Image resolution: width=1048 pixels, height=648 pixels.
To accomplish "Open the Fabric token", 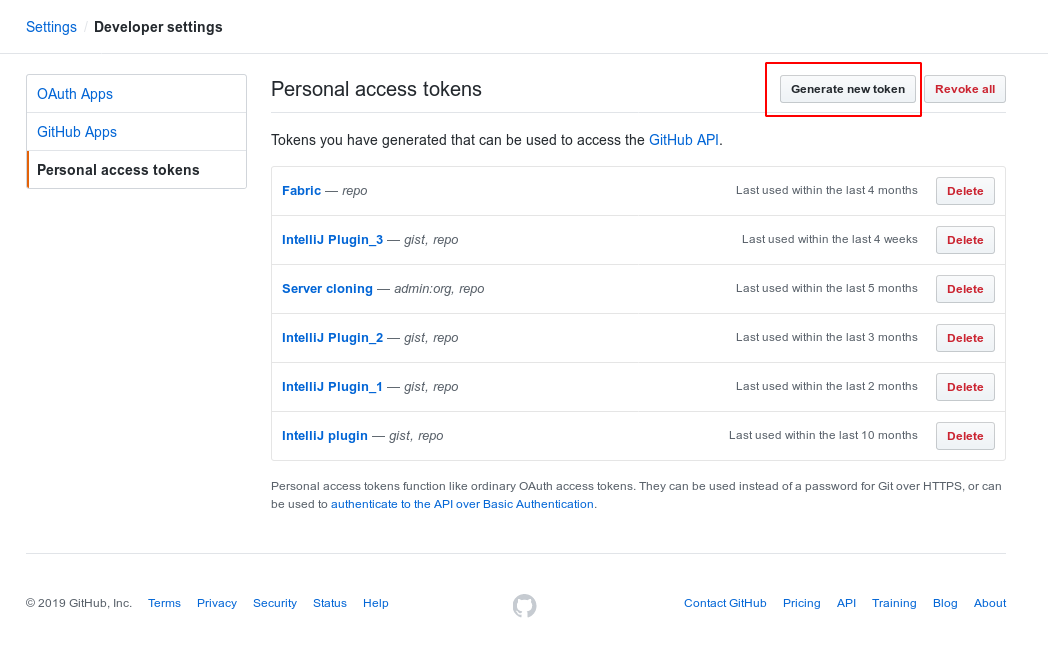I will coord(301,190).
